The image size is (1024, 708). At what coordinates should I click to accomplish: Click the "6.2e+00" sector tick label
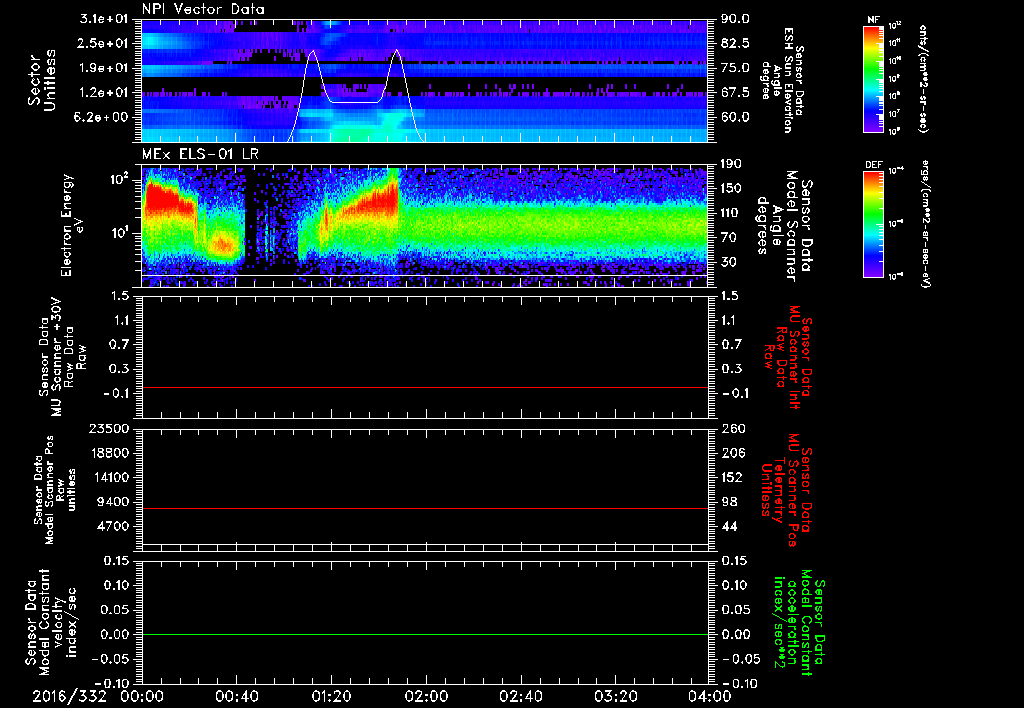103,118
